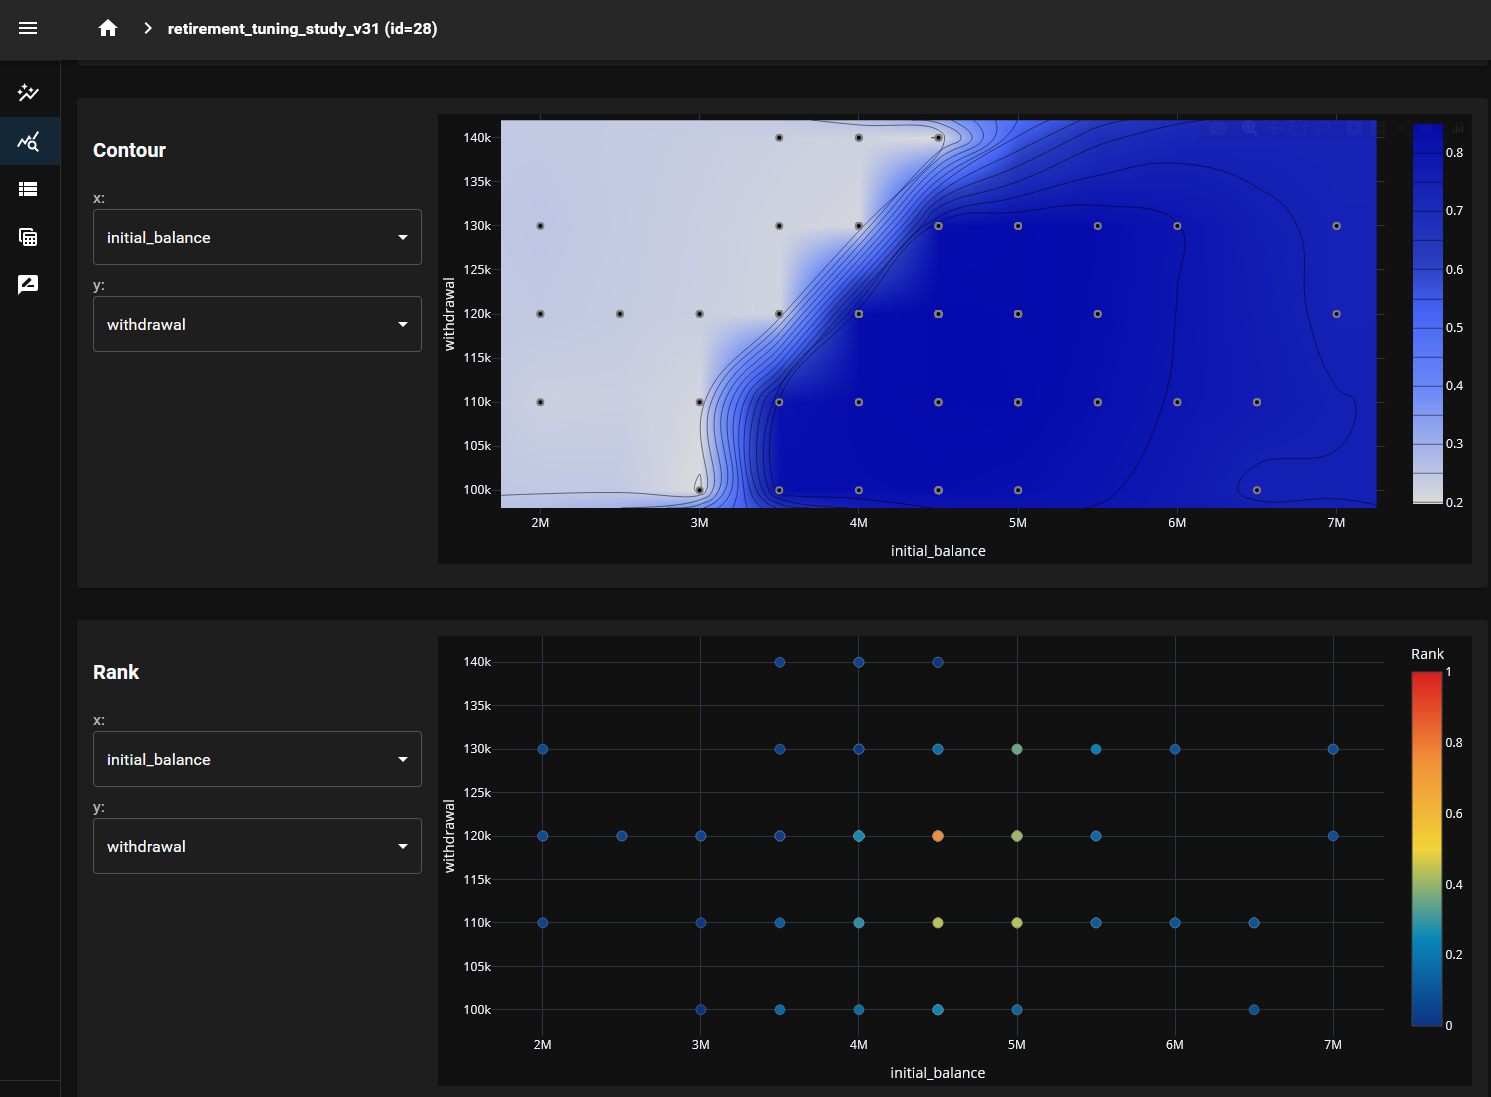Click the orange point in Rank plot

[x=938, y=836]
